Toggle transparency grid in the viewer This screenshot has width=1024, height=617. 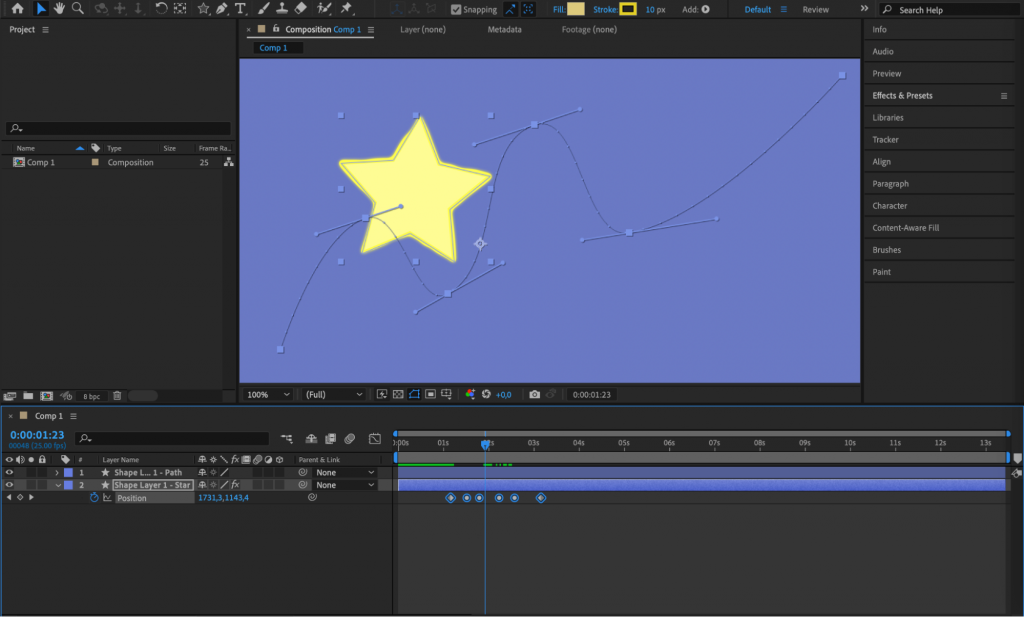tap(398, 394)
